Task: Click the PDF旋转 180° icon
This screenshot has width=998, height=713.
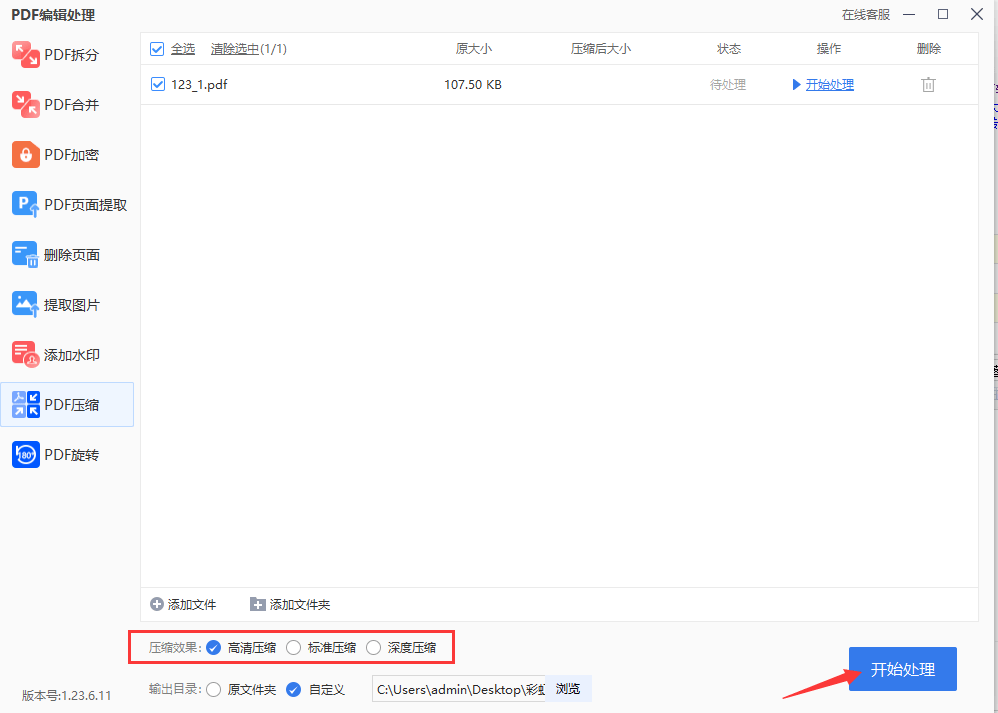Action: pos(25,455)
